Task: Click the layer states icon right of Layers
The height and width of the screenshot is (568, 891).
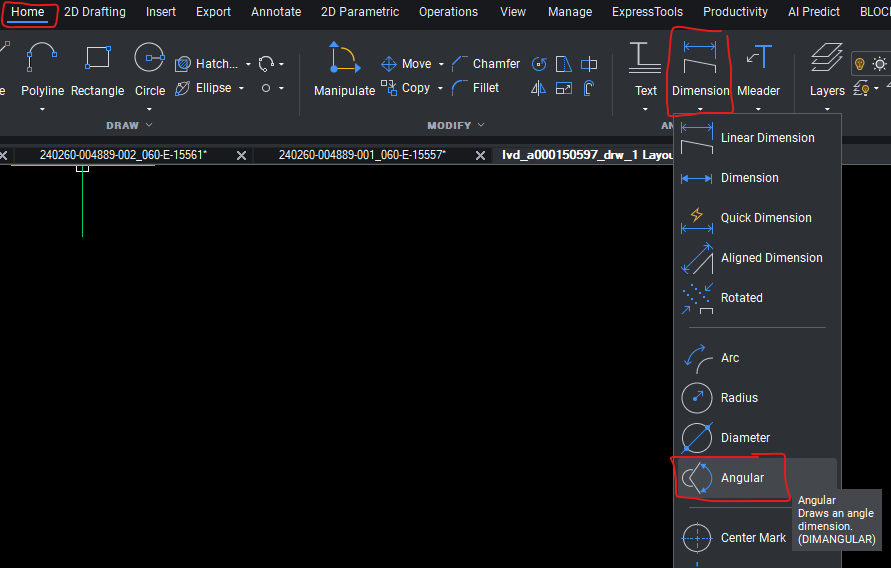Action: coord(861,88)
